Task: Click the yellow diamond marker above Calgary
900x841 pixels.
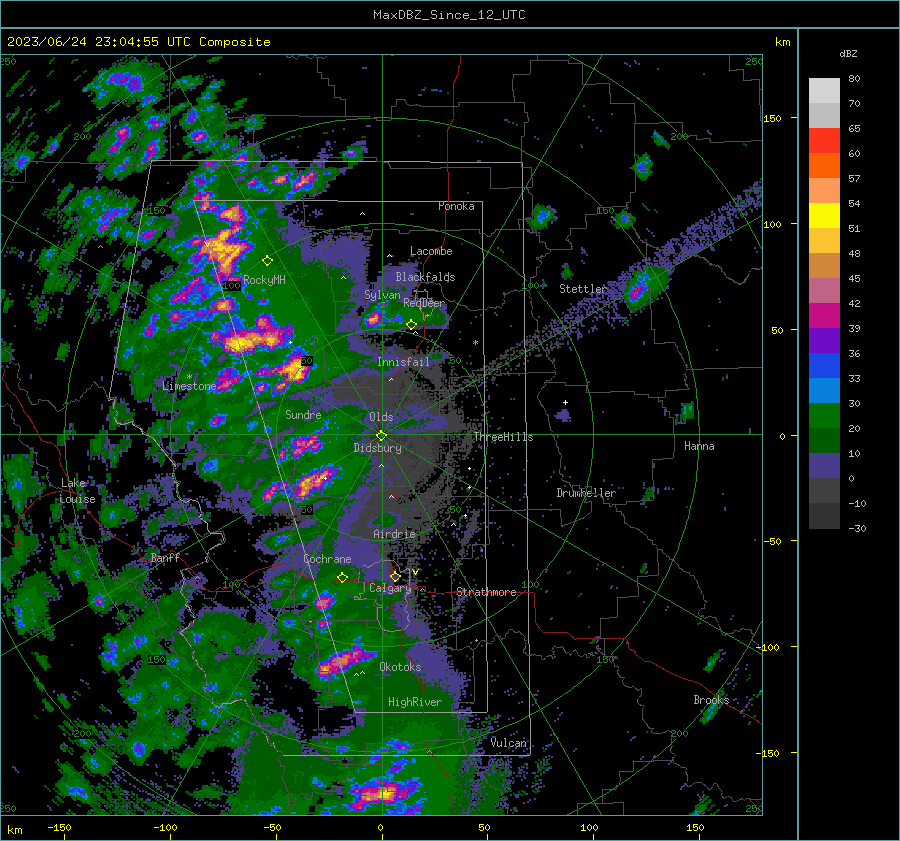Action: coord(395,576)
